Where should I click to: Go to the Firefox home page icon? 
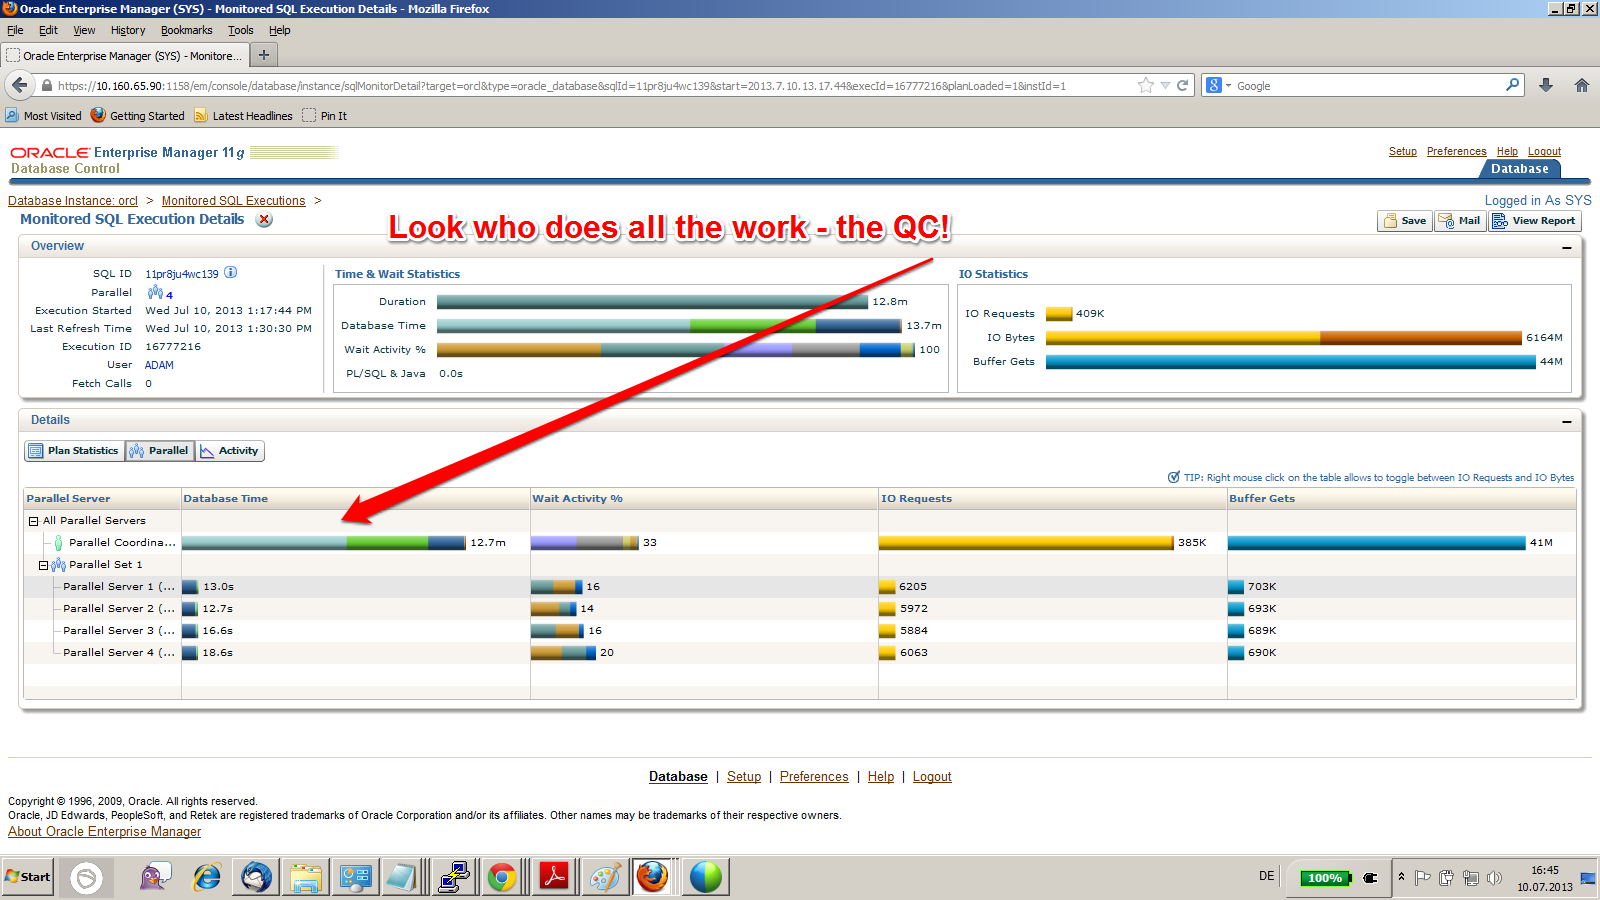coord(1581,86)
